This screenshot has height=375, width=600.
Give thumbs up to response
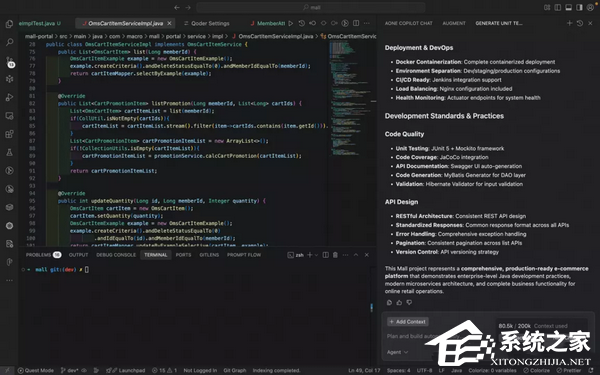click(x=399, y=303)
